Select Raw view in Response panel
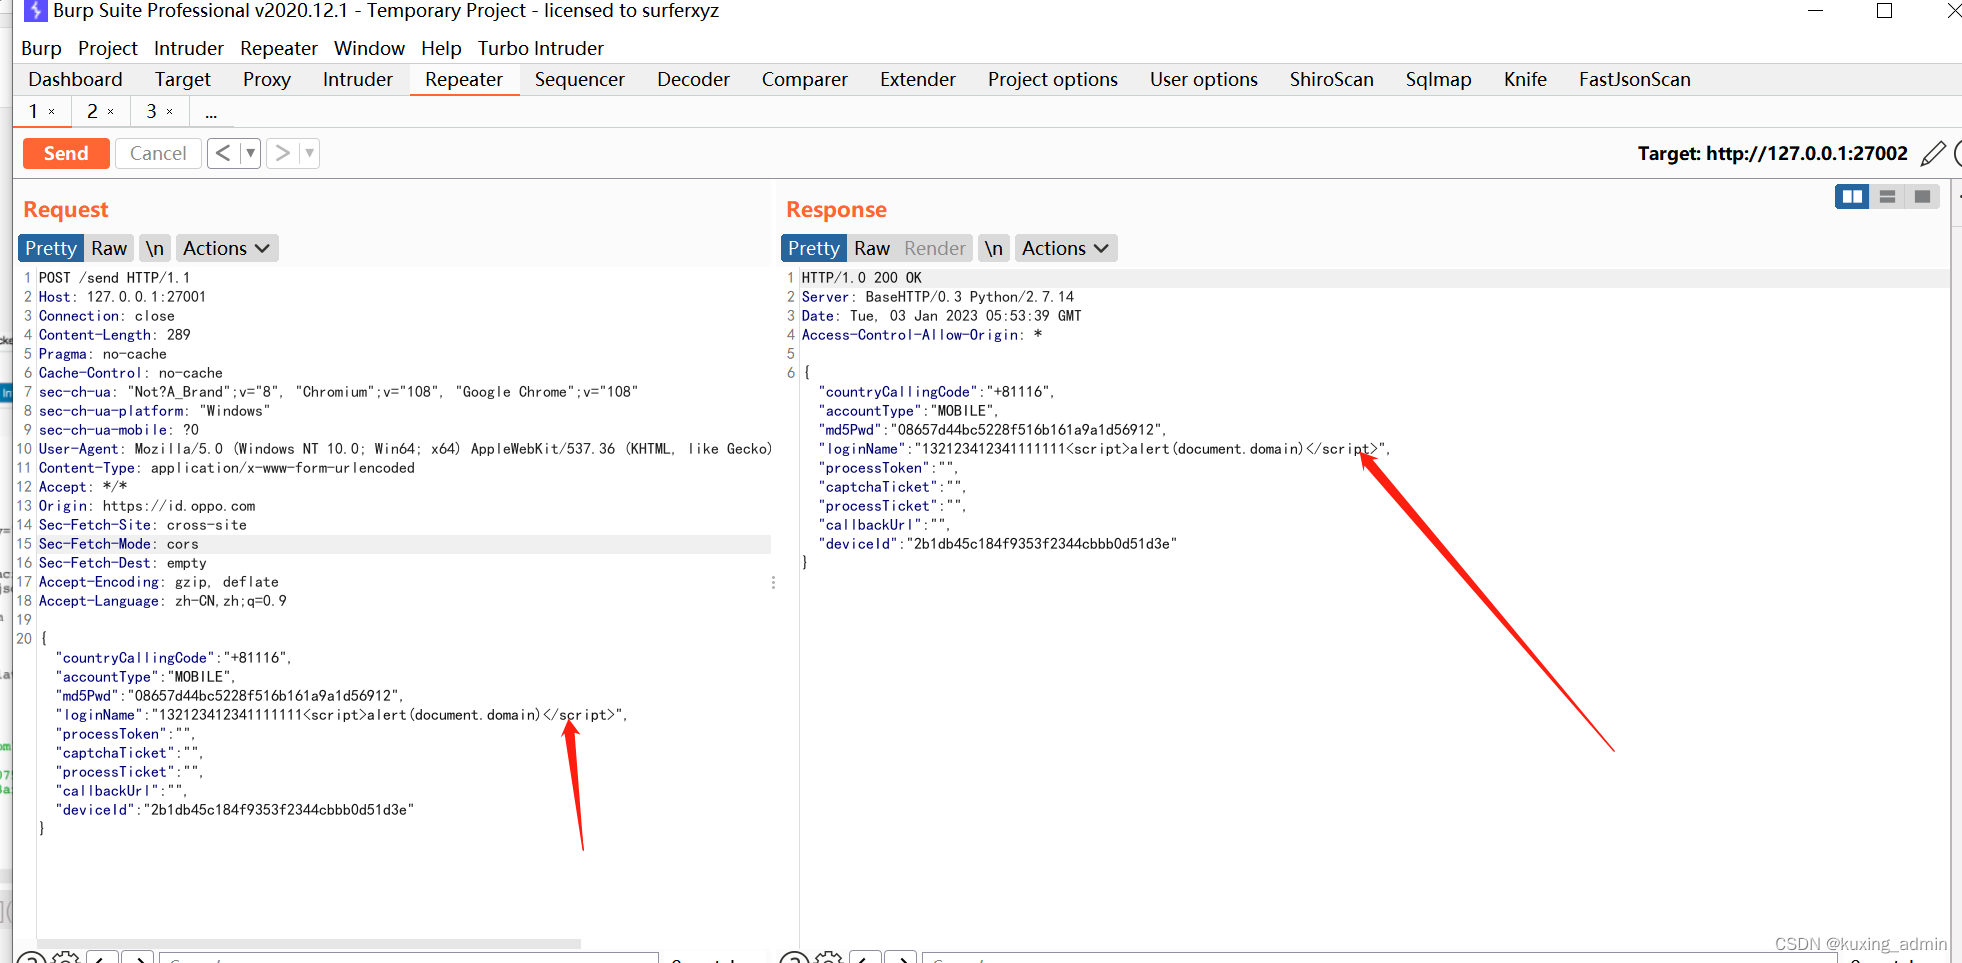This screenshot has height=963, width=1962. pyautogui.click(x=872, y=248)
